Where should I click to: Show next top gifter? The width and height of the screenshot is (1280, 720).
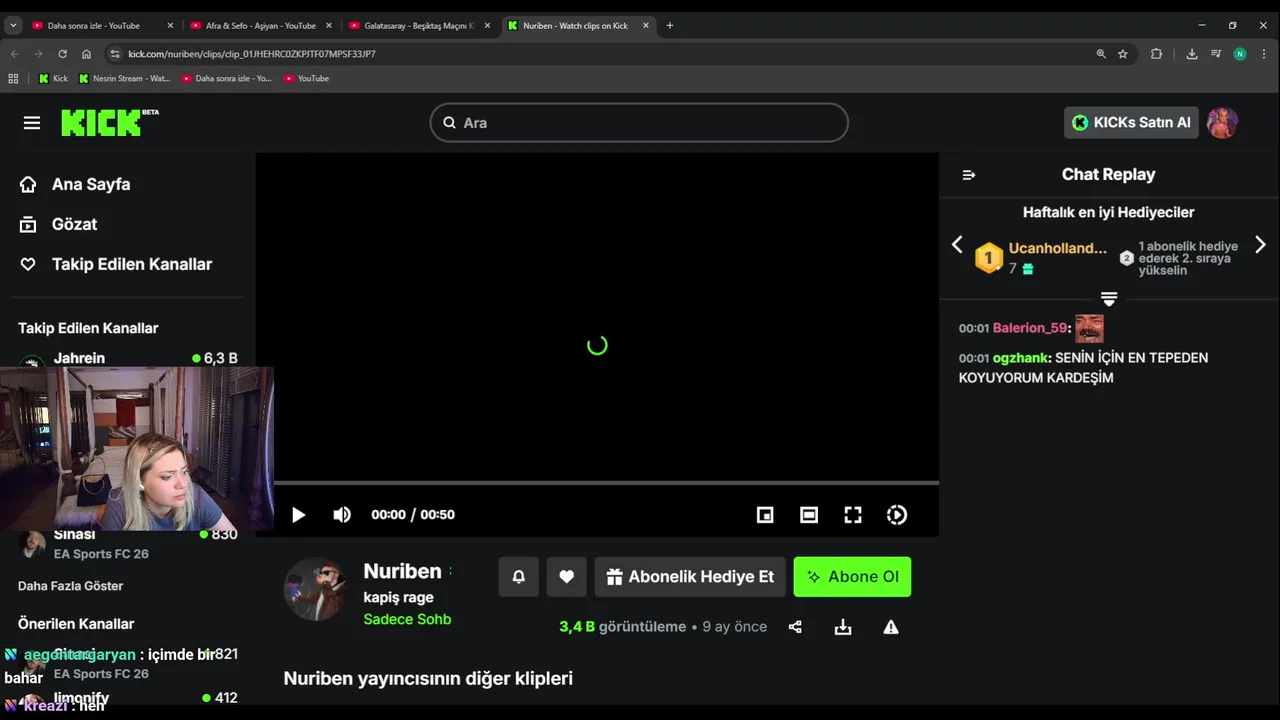(x=1260, y=245)
